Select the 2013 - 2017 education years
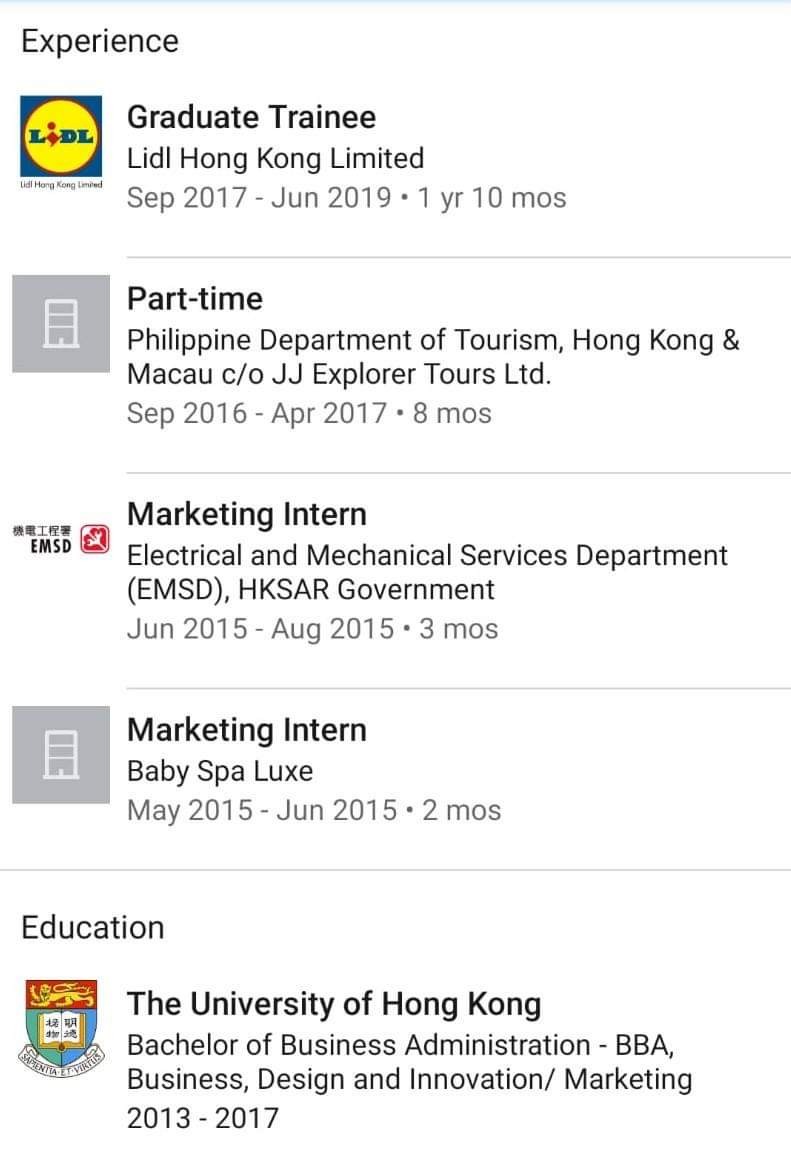This screenshot has height=1151, width=791. point(202,1117)
